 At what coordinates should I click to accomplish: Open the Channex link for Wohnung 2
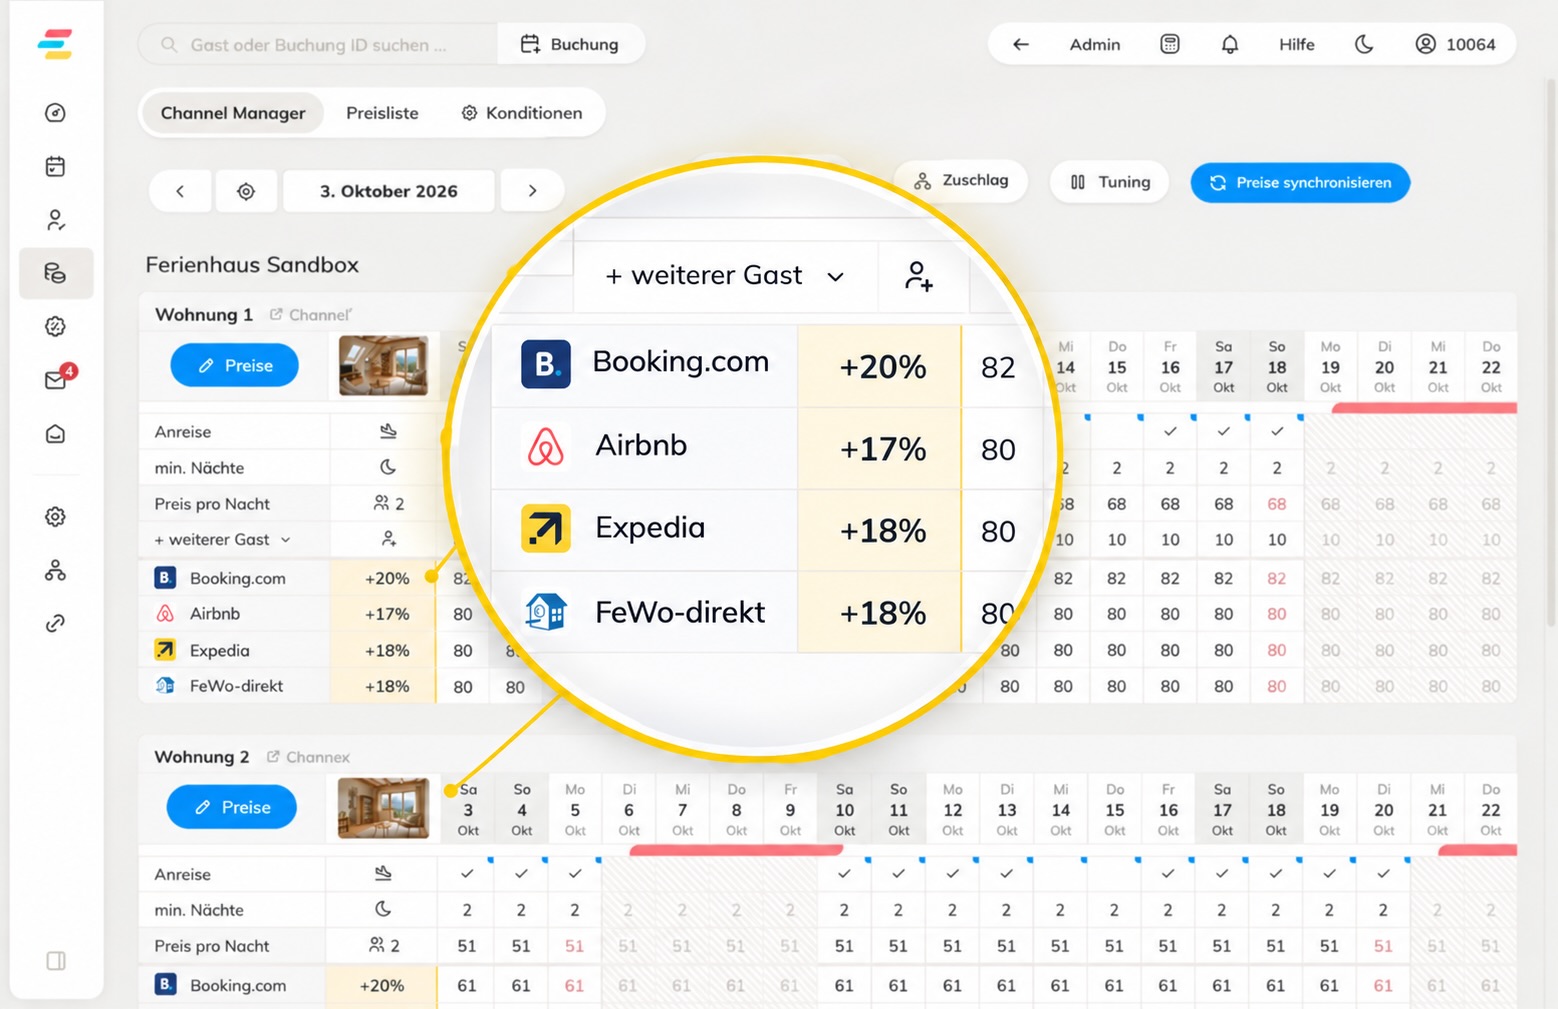click(x=308, y=757)
